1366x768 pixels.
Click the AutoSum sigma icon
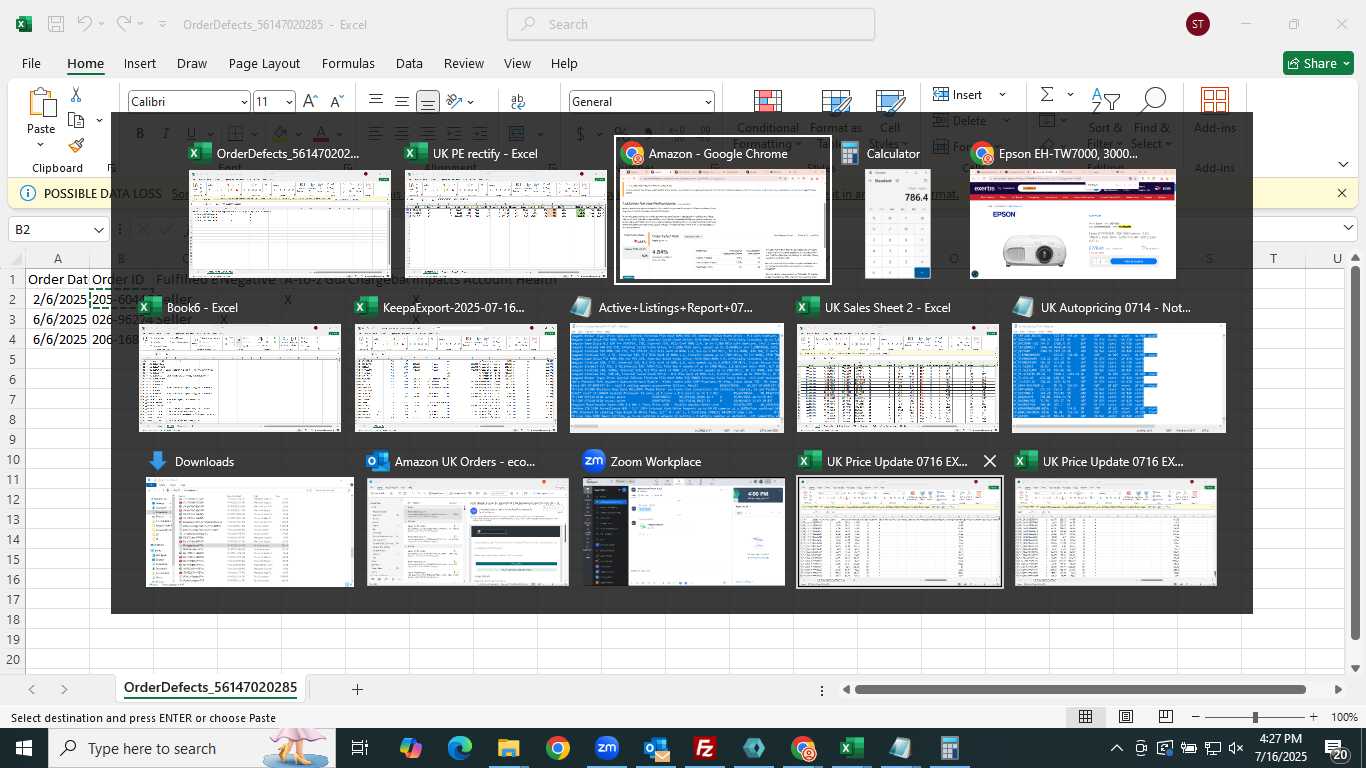[1047, 94]
